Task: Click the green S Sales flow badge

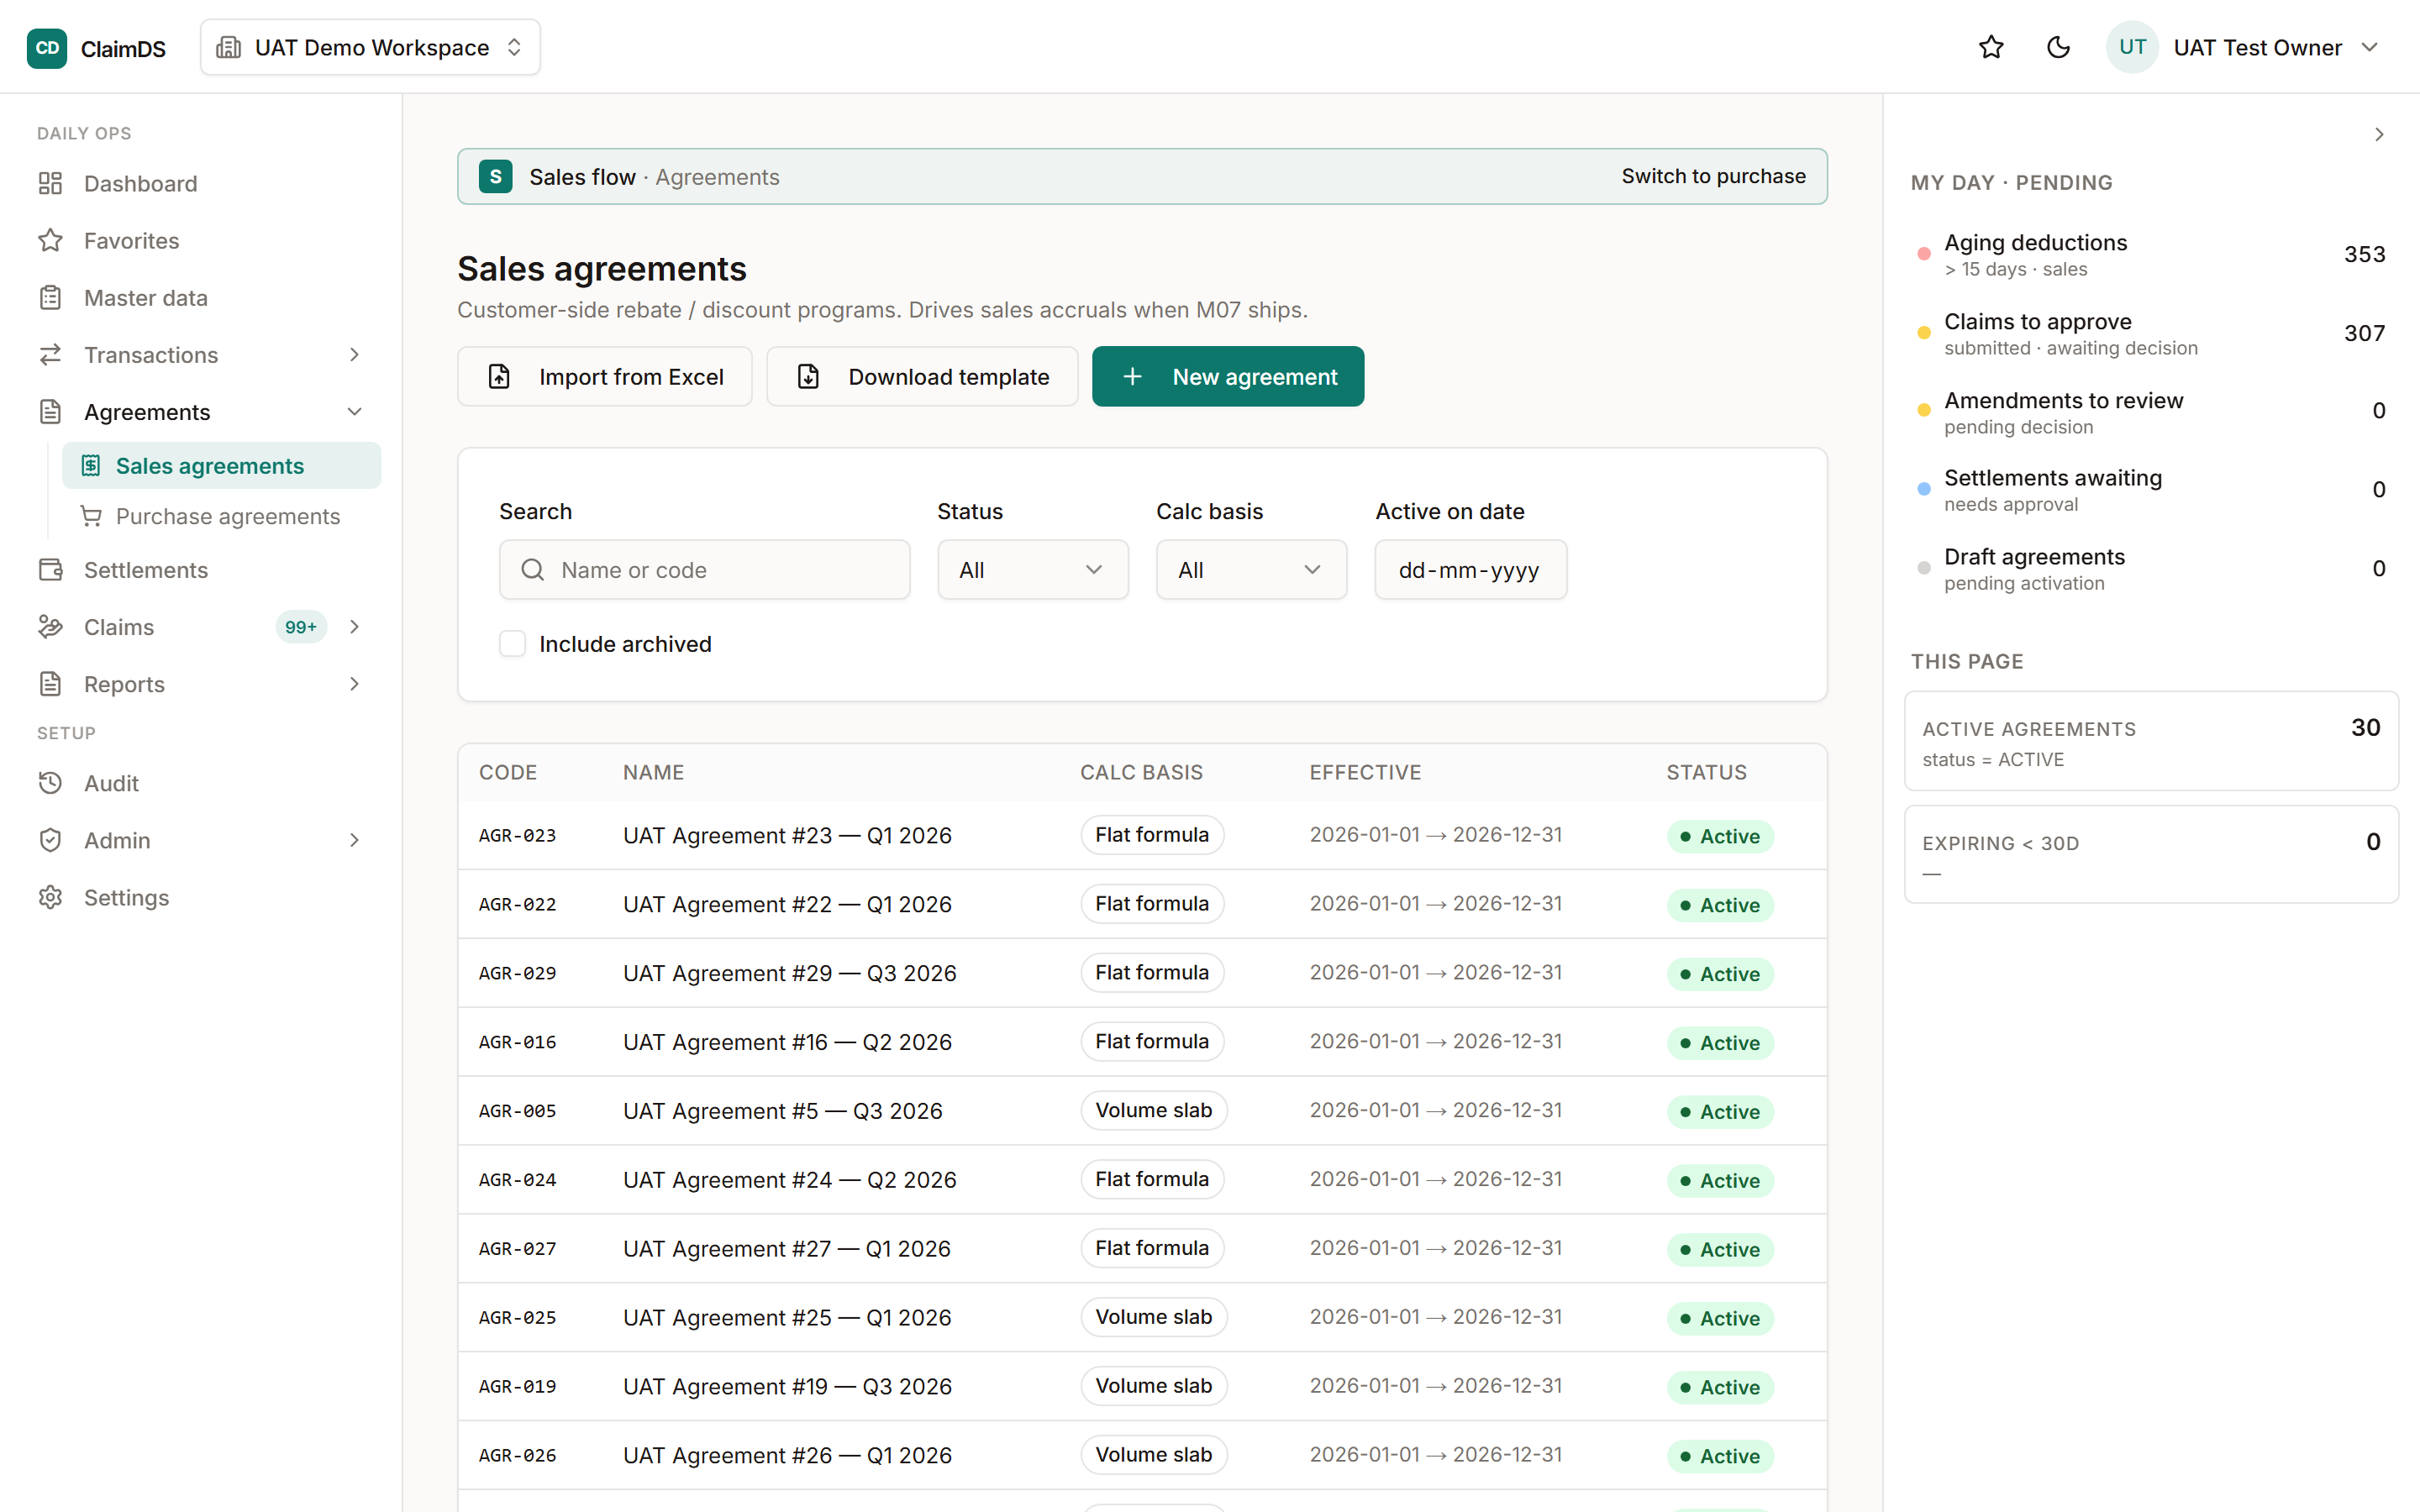Action: pos(495,176)
